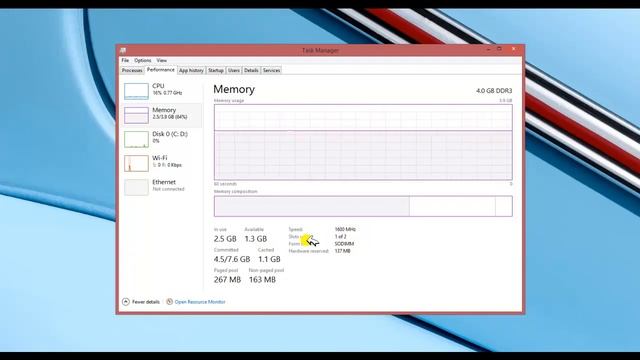
Task: Click the memory usage graph
Action: coord(363,142)
